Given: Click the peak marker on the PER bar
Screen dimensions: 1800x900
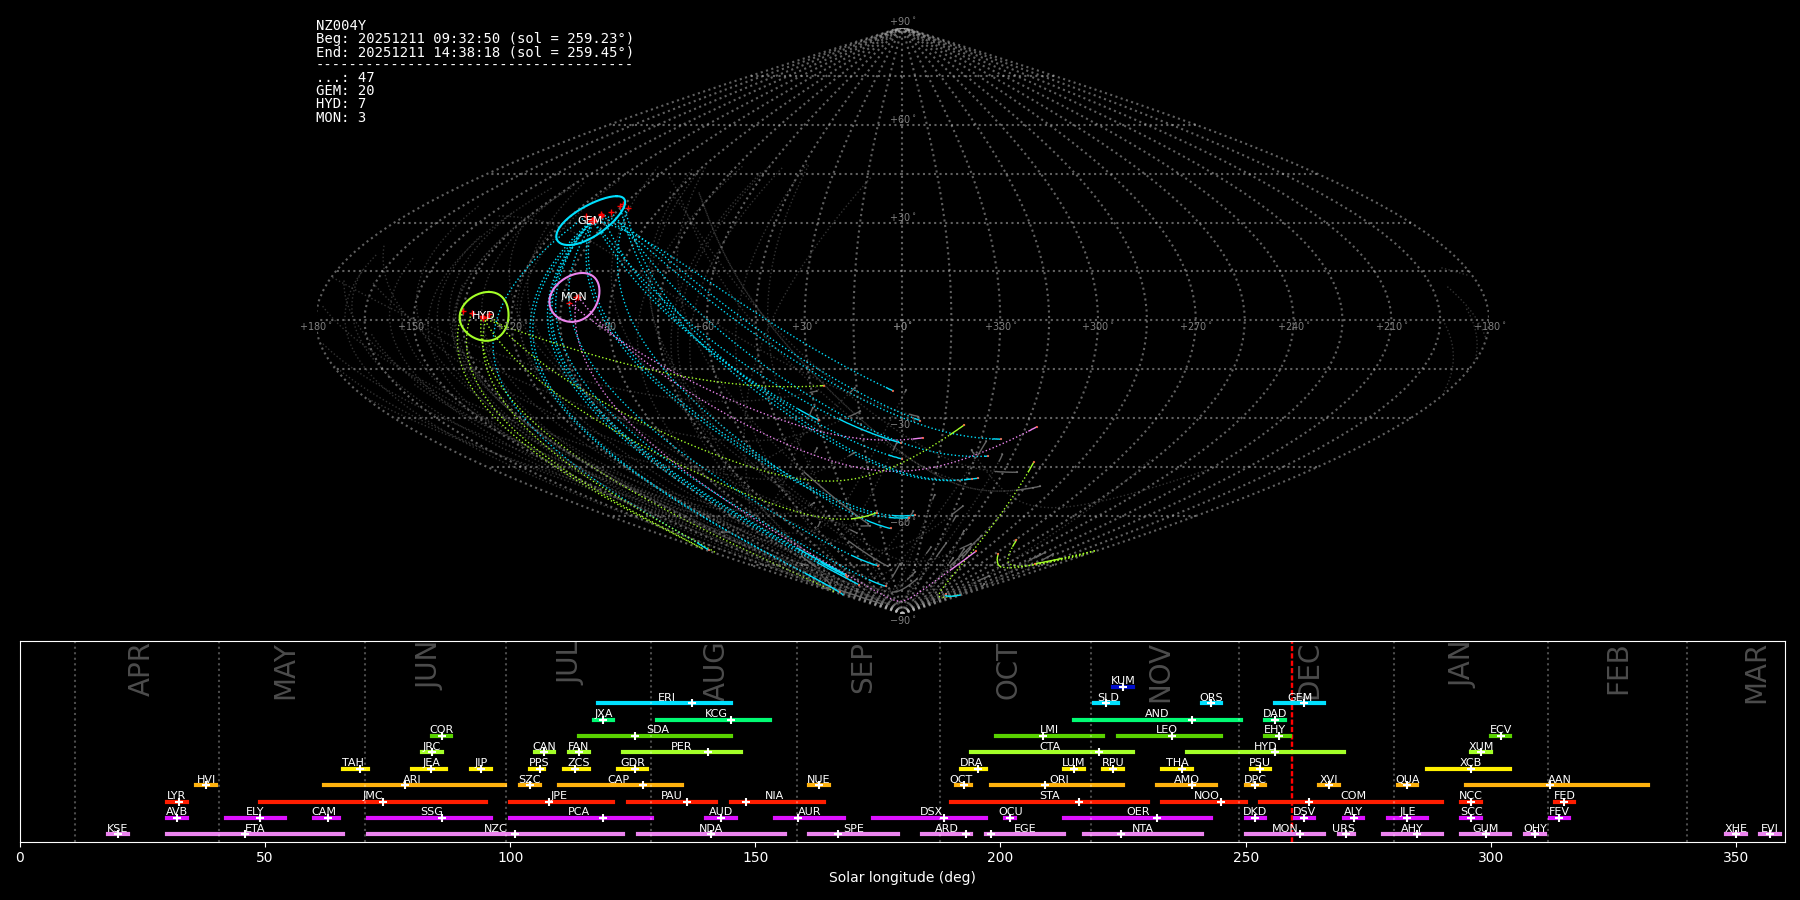Looking at the screenshot, I should pyautogui.click(x=708, y=752).
